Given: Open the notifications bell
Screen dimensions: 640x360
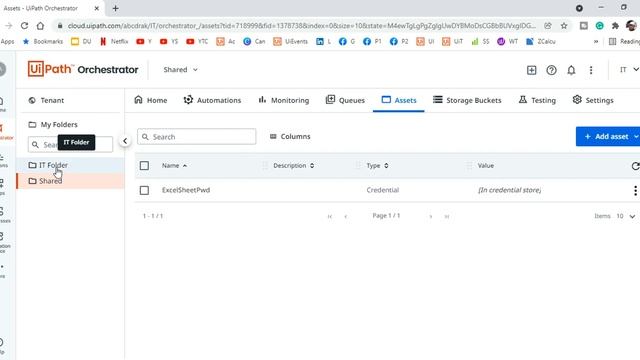Looking at the screenshot, I should tap(571, 70).
